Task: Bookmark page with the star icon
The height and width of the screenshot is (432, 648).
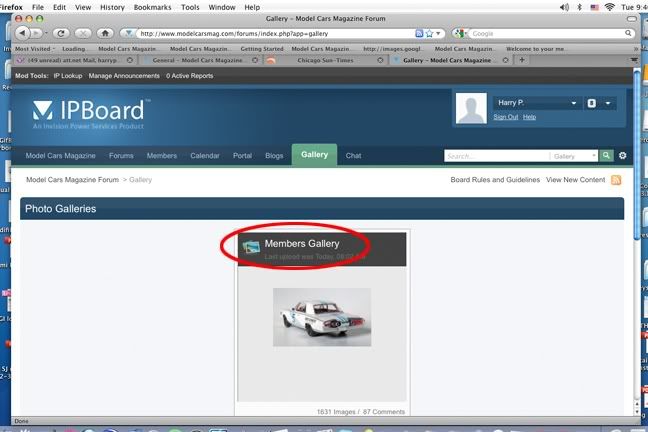Action: pos(427,33)
